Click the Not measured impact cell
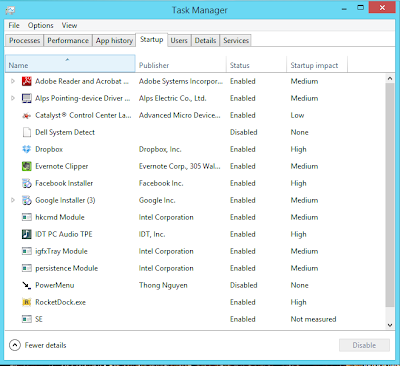The image size is (400, 366). (313, 319)
